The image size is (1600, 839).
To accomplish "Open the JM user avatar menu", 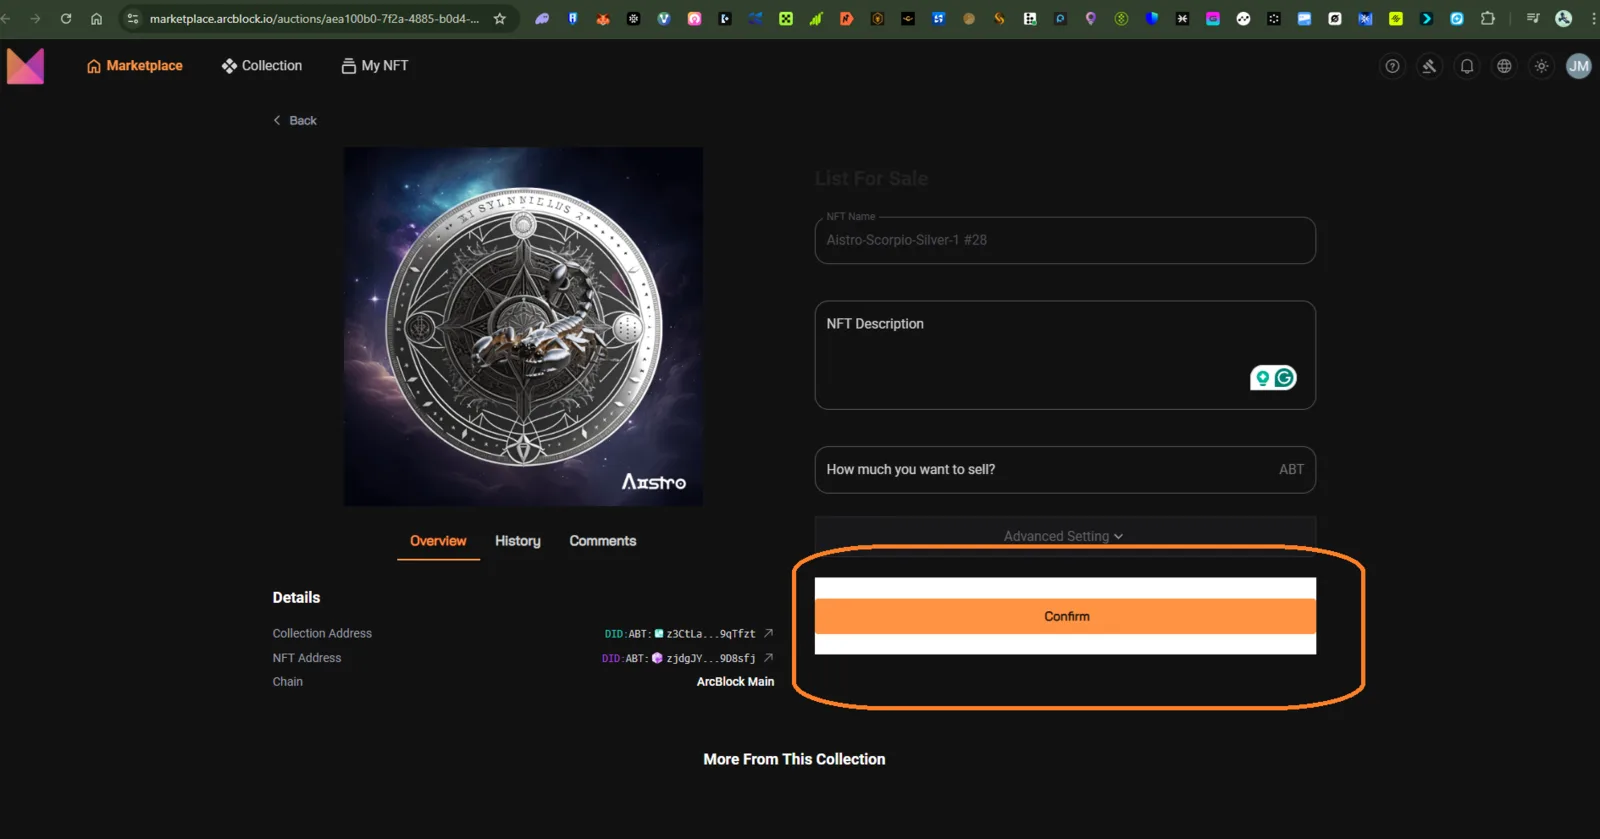I will [1579, 66].
